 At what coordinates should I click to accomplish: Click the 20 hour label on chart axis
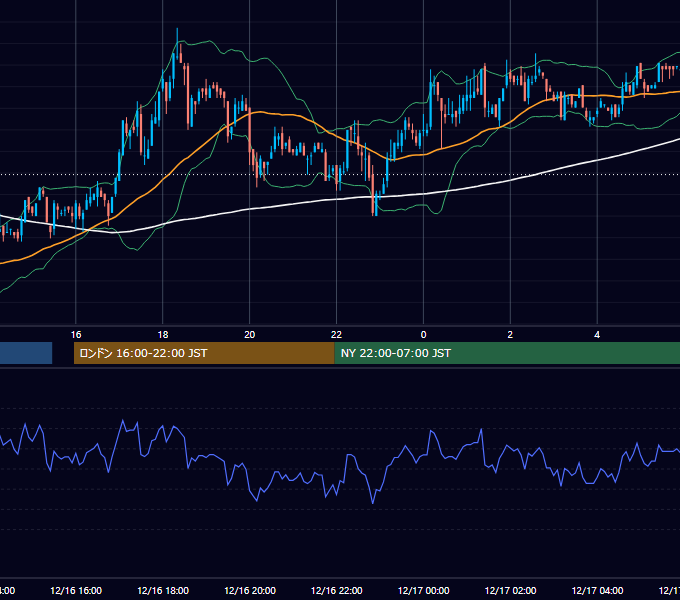[x=249, y=335]
